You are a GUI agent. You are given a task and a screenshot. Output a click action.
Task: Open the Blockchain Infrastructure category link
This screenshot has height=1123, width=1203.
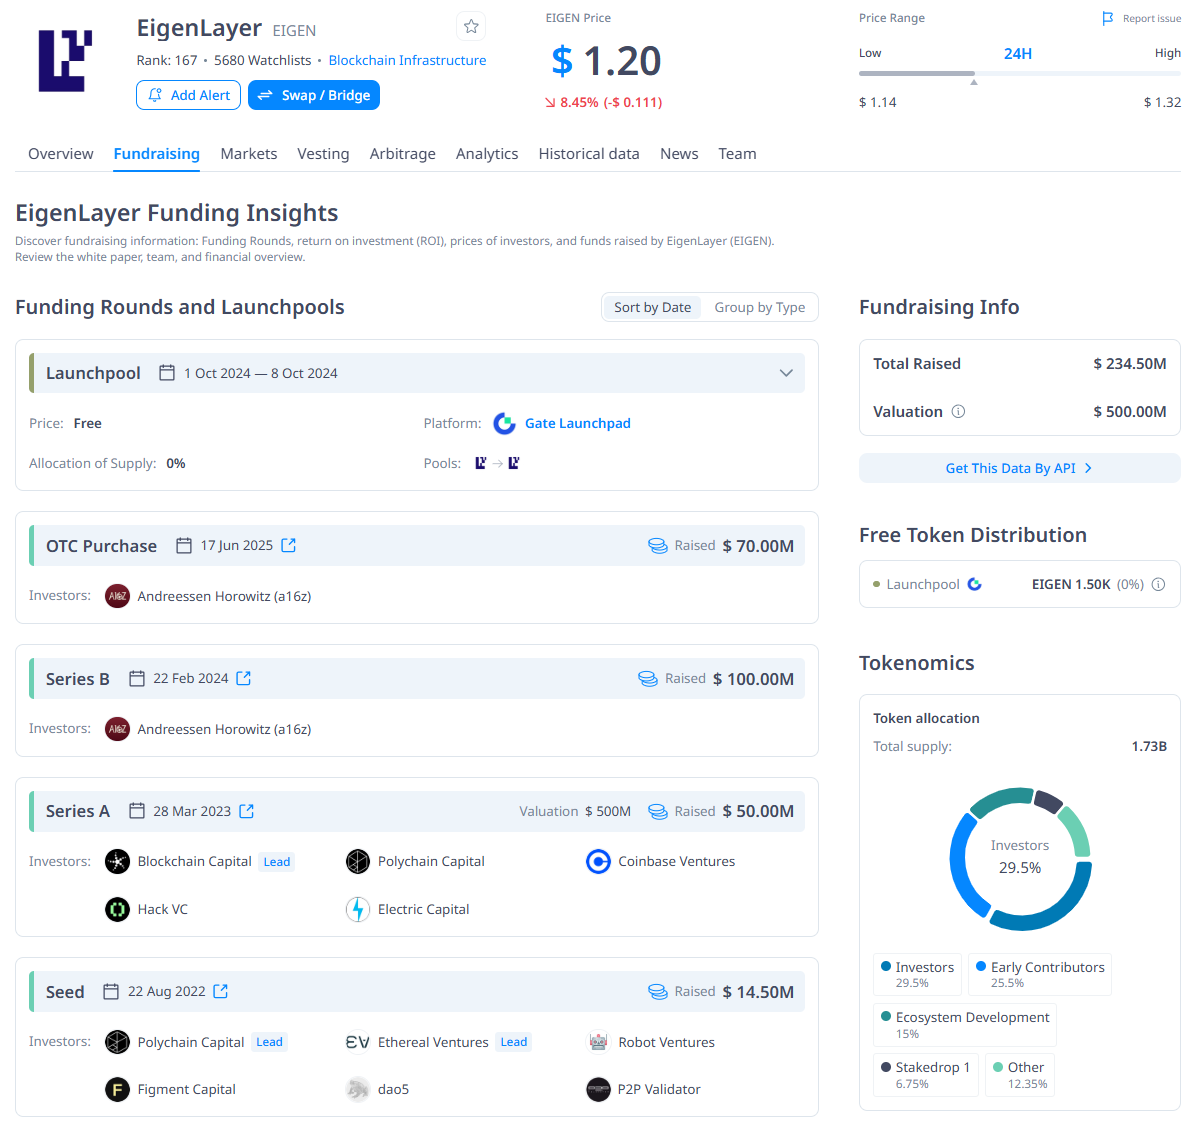pos(407,60)
